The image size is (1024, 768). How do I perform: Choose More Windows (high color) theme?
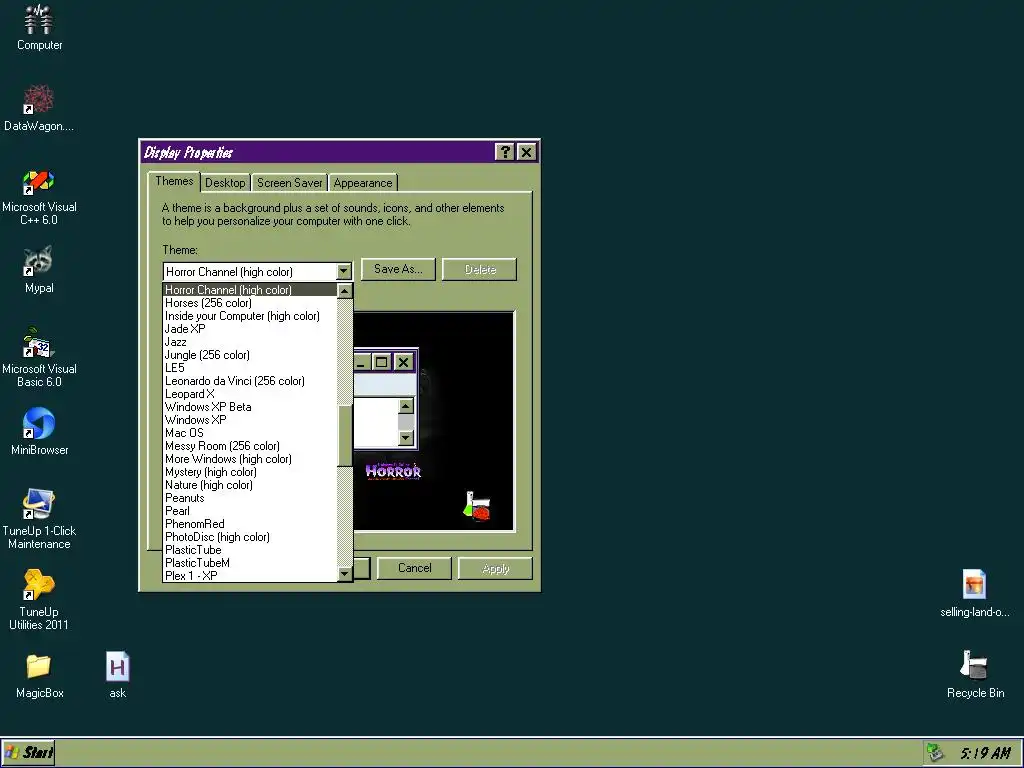[249, 459]
